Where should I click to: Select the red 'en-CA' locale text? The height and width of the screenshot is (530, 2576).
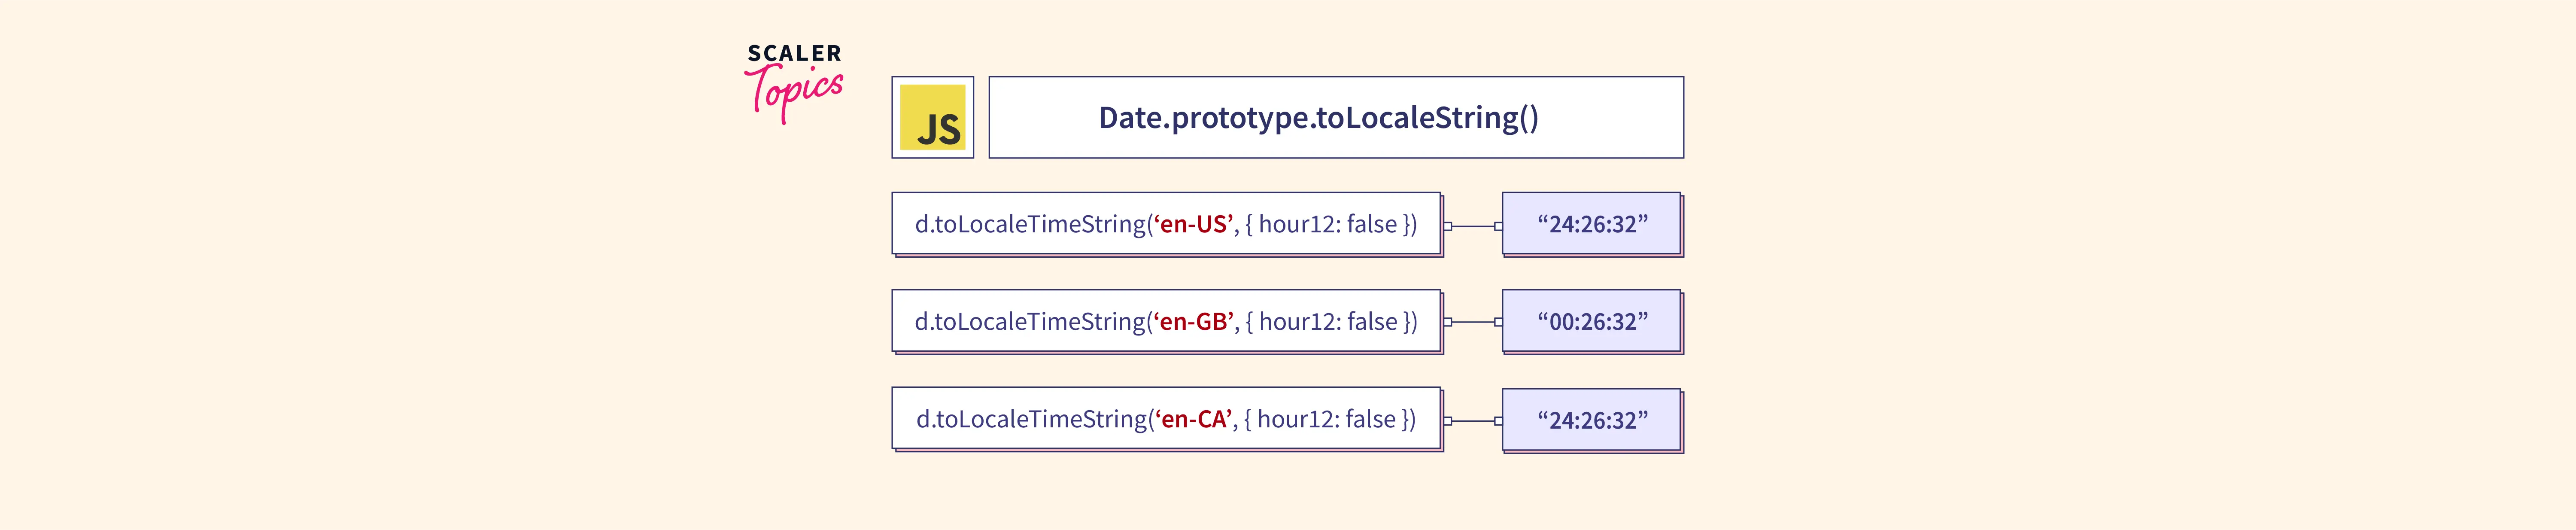[x=1193, y=419]
